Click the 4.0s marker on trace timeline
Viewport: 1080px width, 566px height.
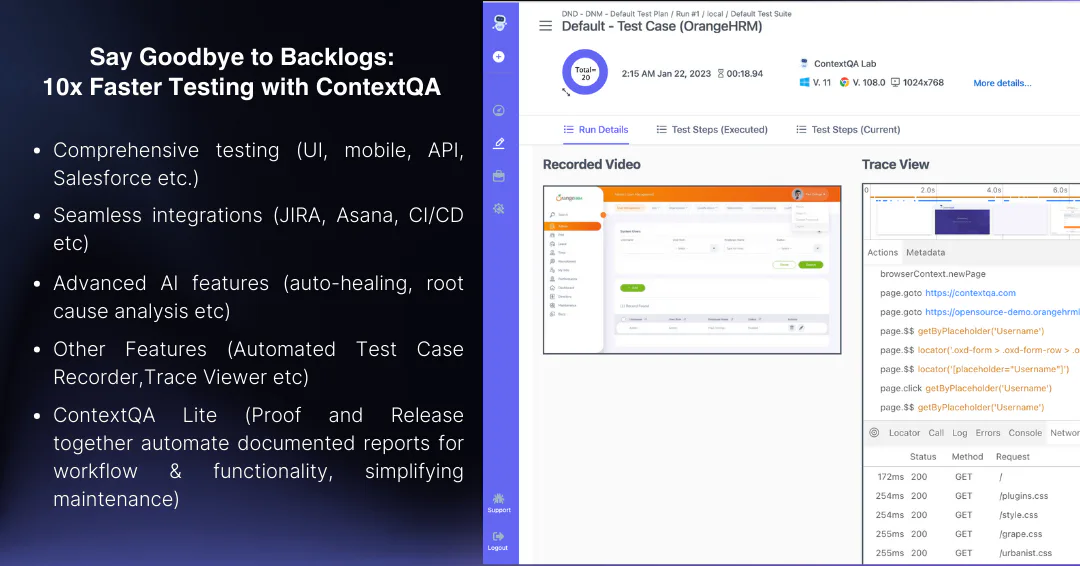(x=994, y=190)
